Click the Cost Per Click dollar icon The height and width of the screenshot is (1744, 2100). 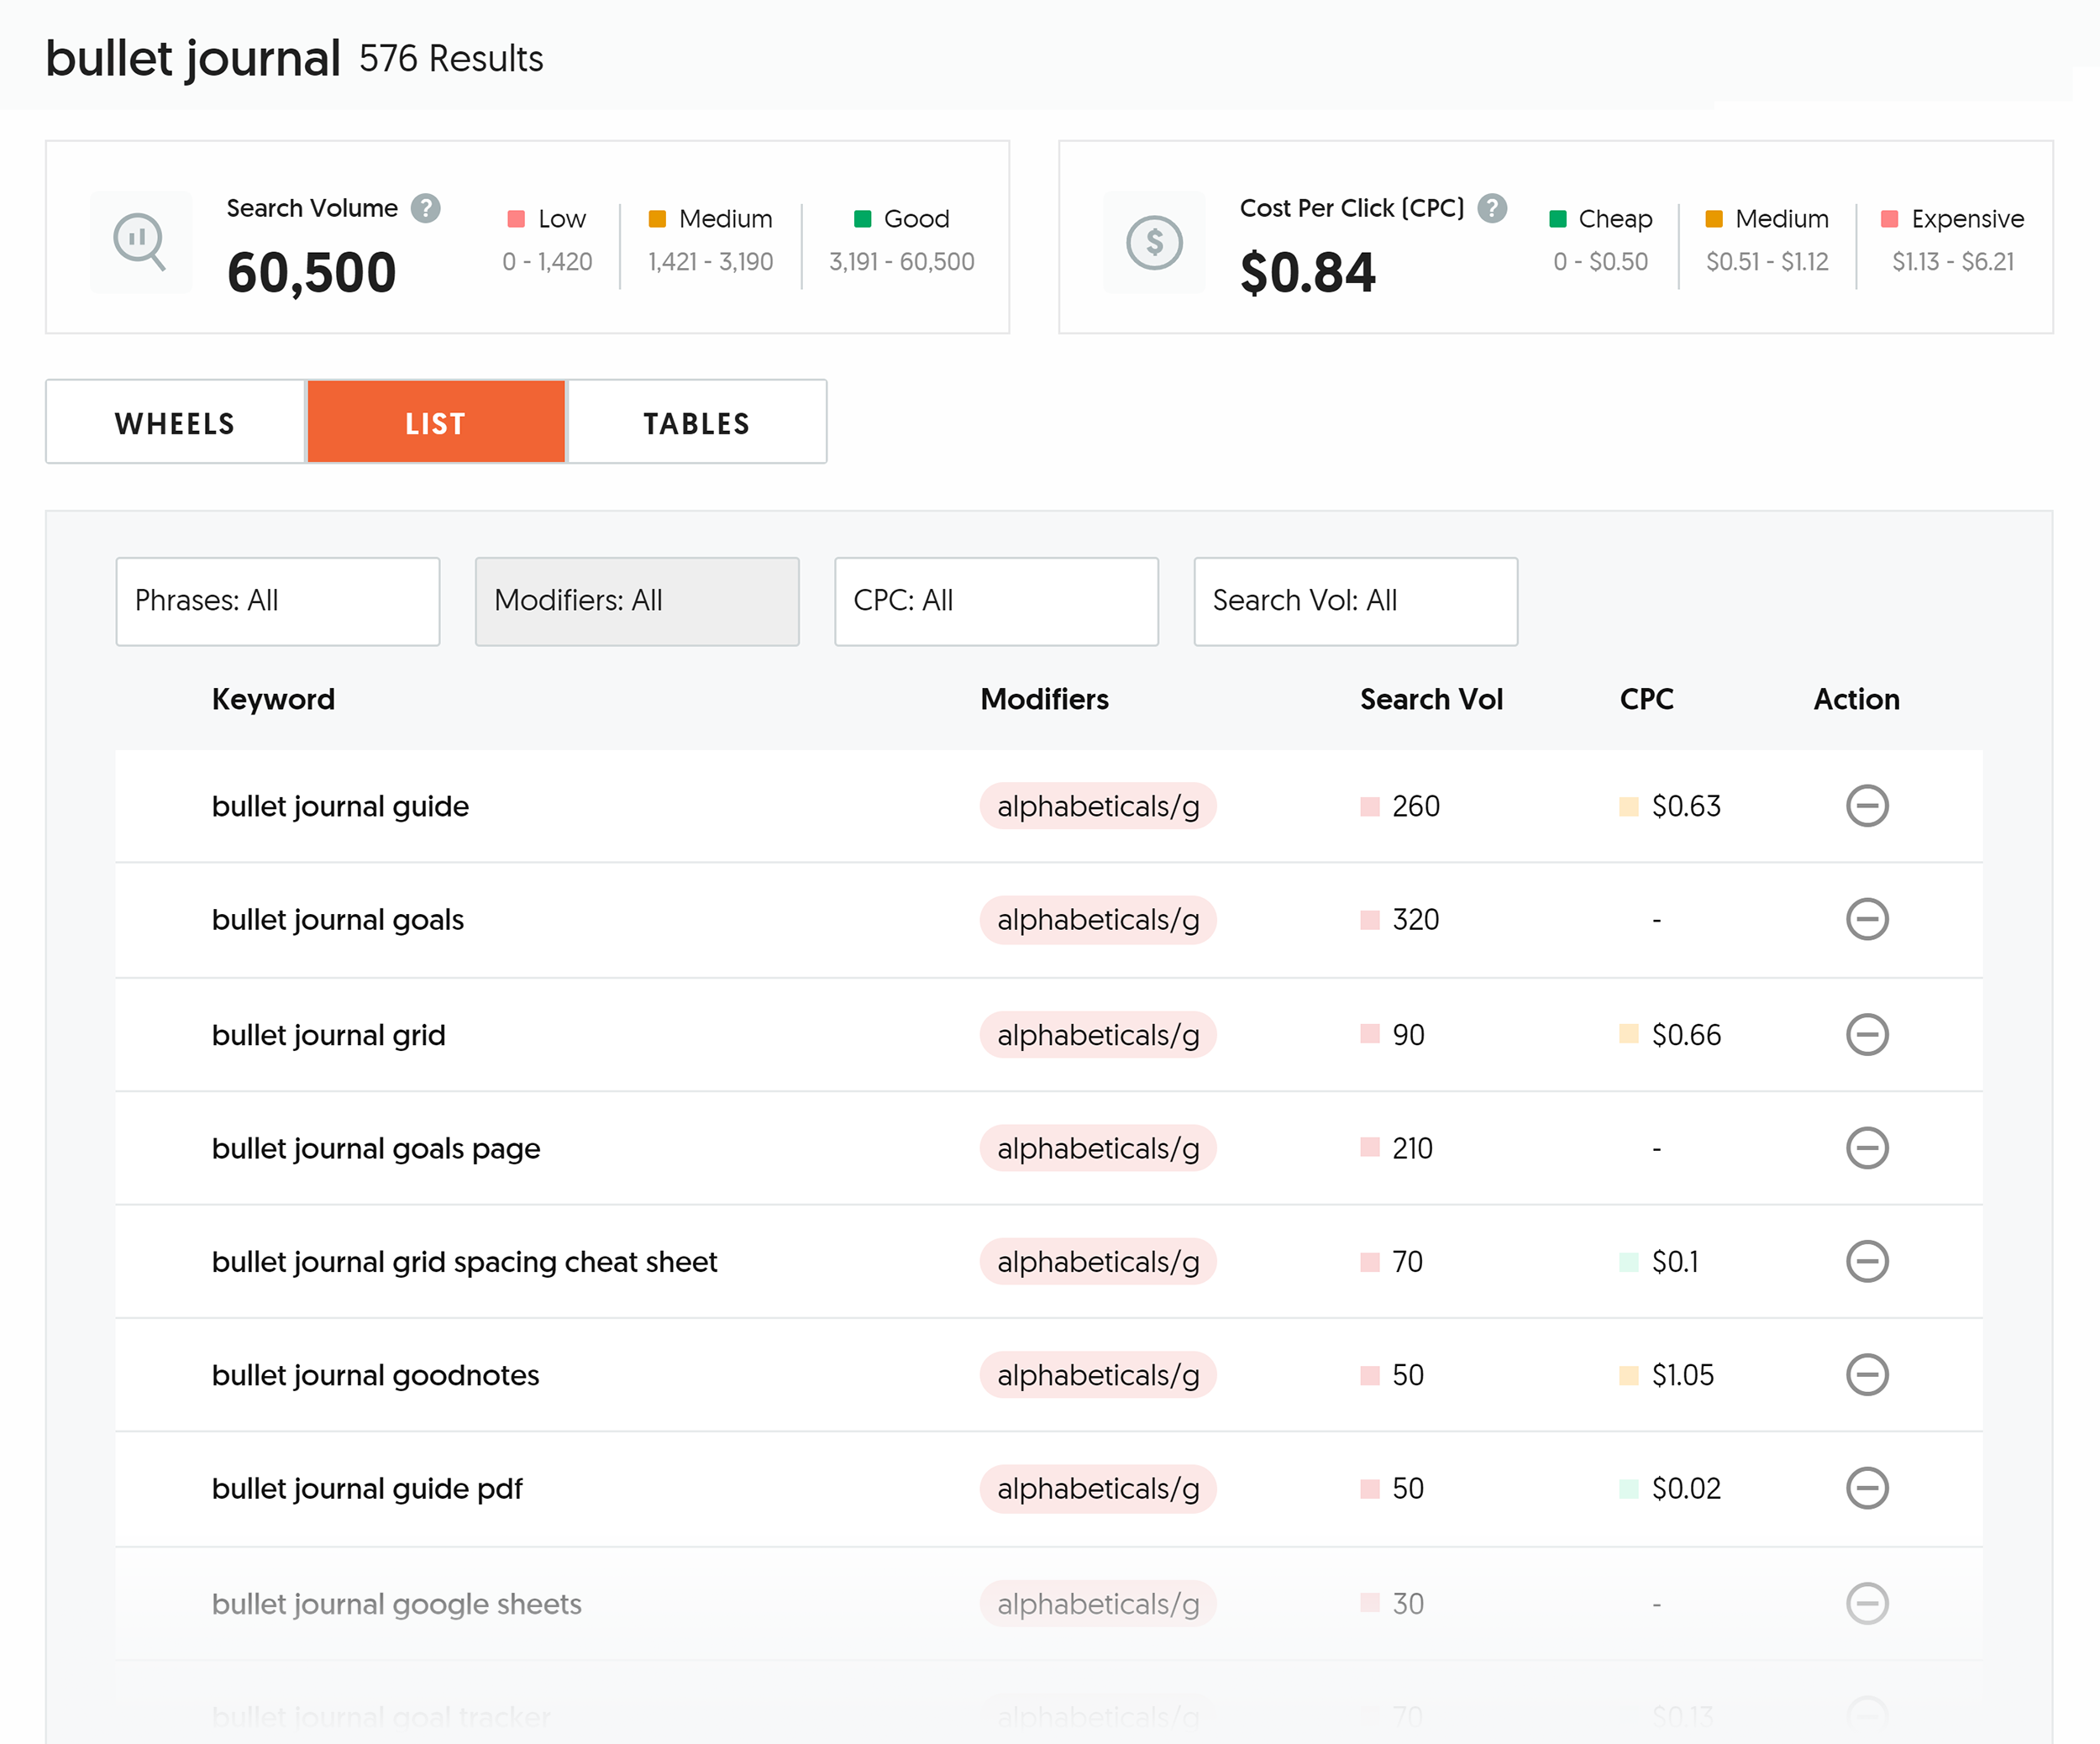(1155, 241)
